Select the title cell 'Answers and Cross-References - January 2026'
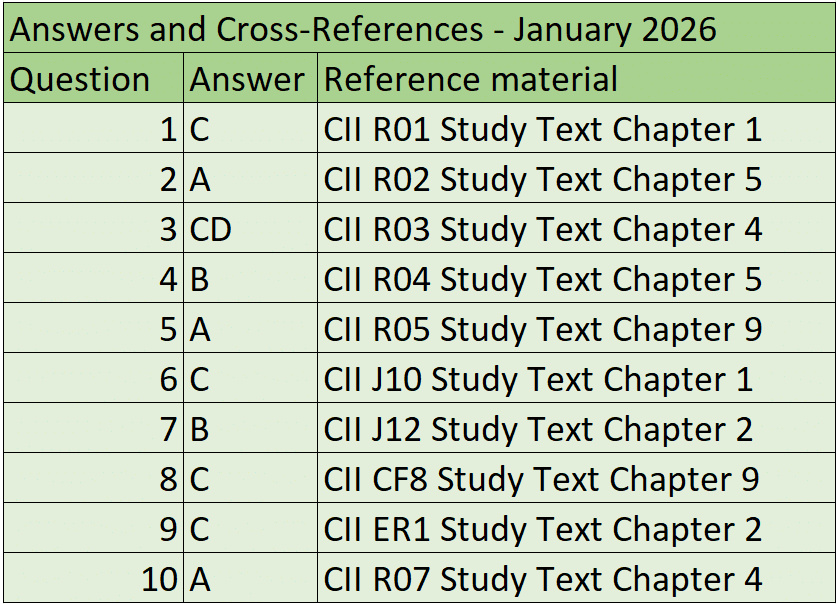Viewport: 837px width, 604px height. 419,28
